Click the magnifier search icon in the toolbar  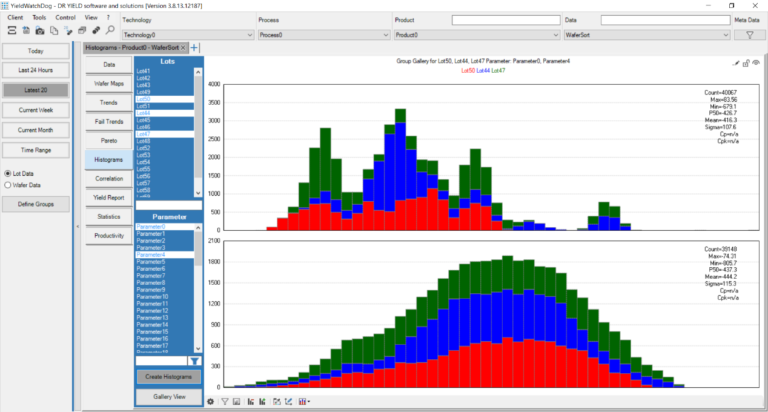point(110,30)
